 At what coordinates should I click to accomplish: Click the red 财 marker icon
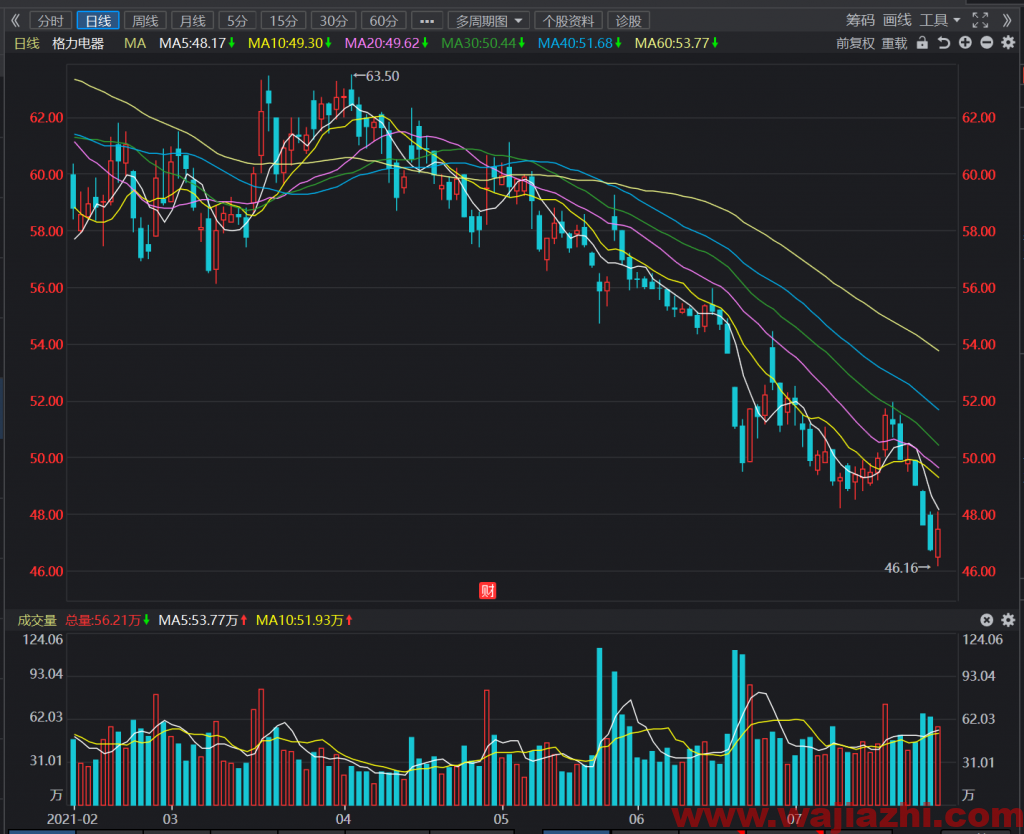tap(488, 590)
